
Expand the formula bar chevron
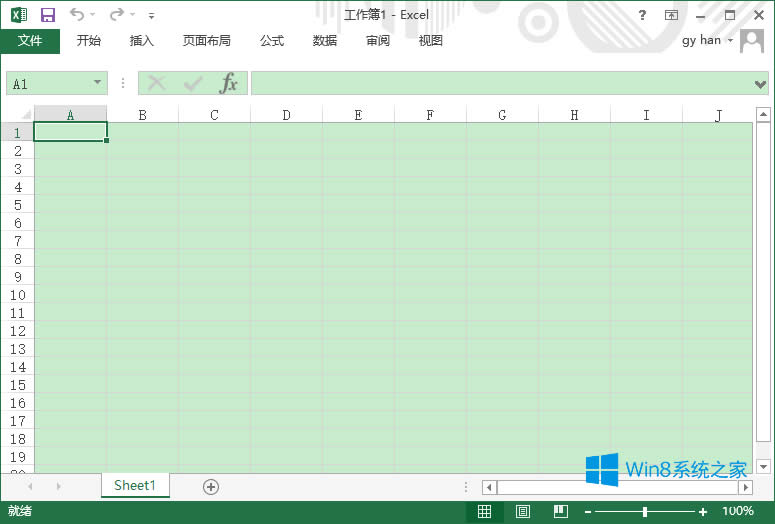click(x=760, y=84)
